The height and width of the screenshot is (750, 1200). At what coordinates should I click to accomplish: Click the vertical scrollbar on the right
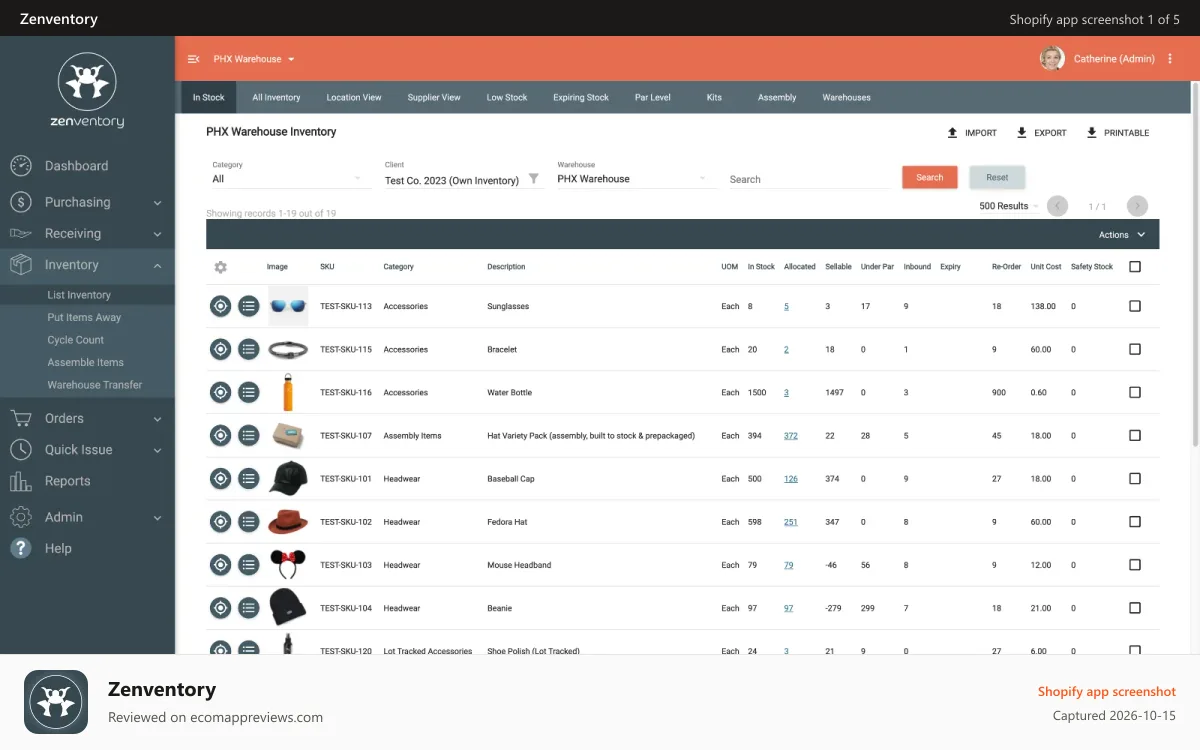1195,265
